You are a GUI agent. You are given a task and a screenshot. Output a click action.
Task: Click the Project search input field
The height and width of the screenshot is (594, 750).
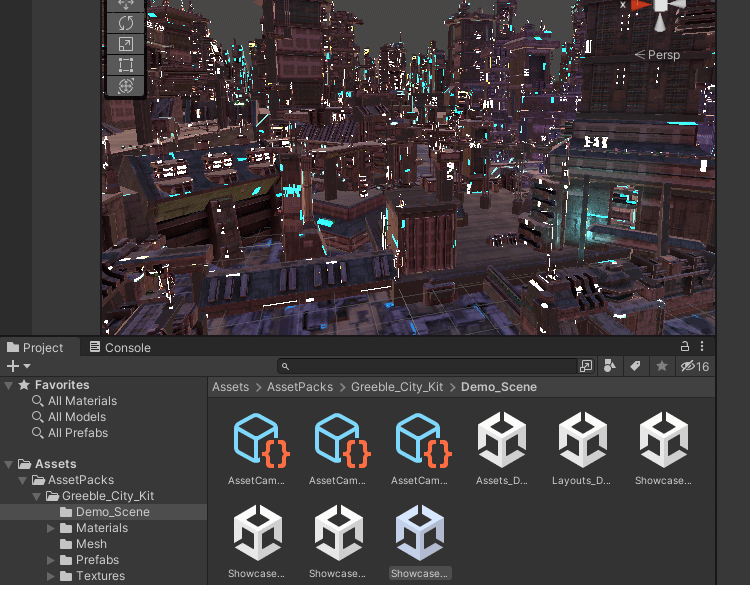(x=430, y=367)
